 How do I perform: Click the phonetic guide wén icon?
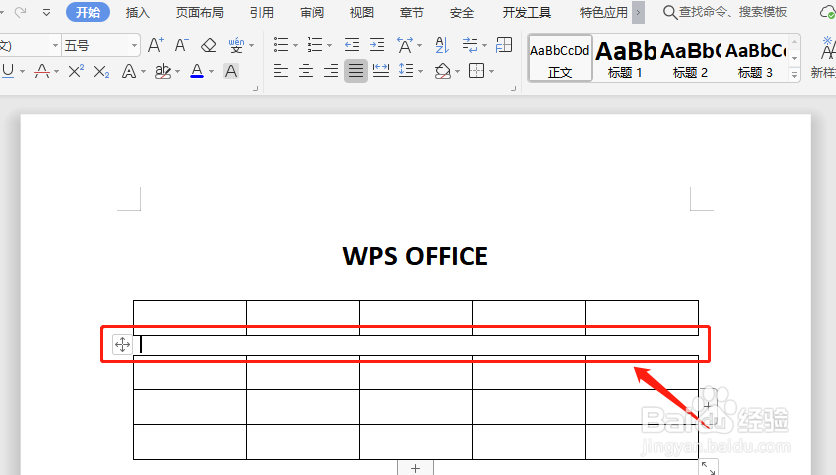coord(236,45)
